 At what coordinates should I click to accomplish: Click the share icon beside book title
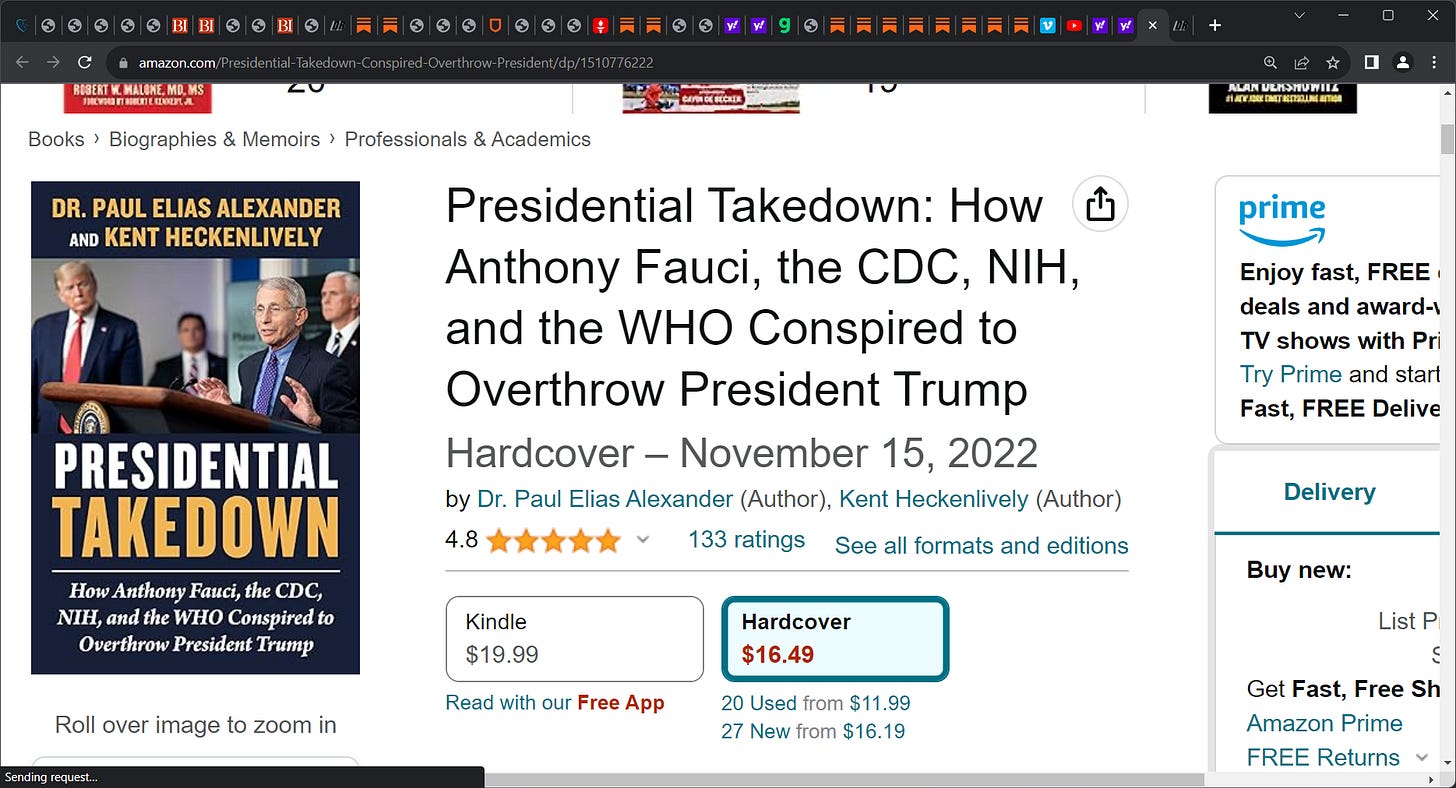click(1099, 204)
